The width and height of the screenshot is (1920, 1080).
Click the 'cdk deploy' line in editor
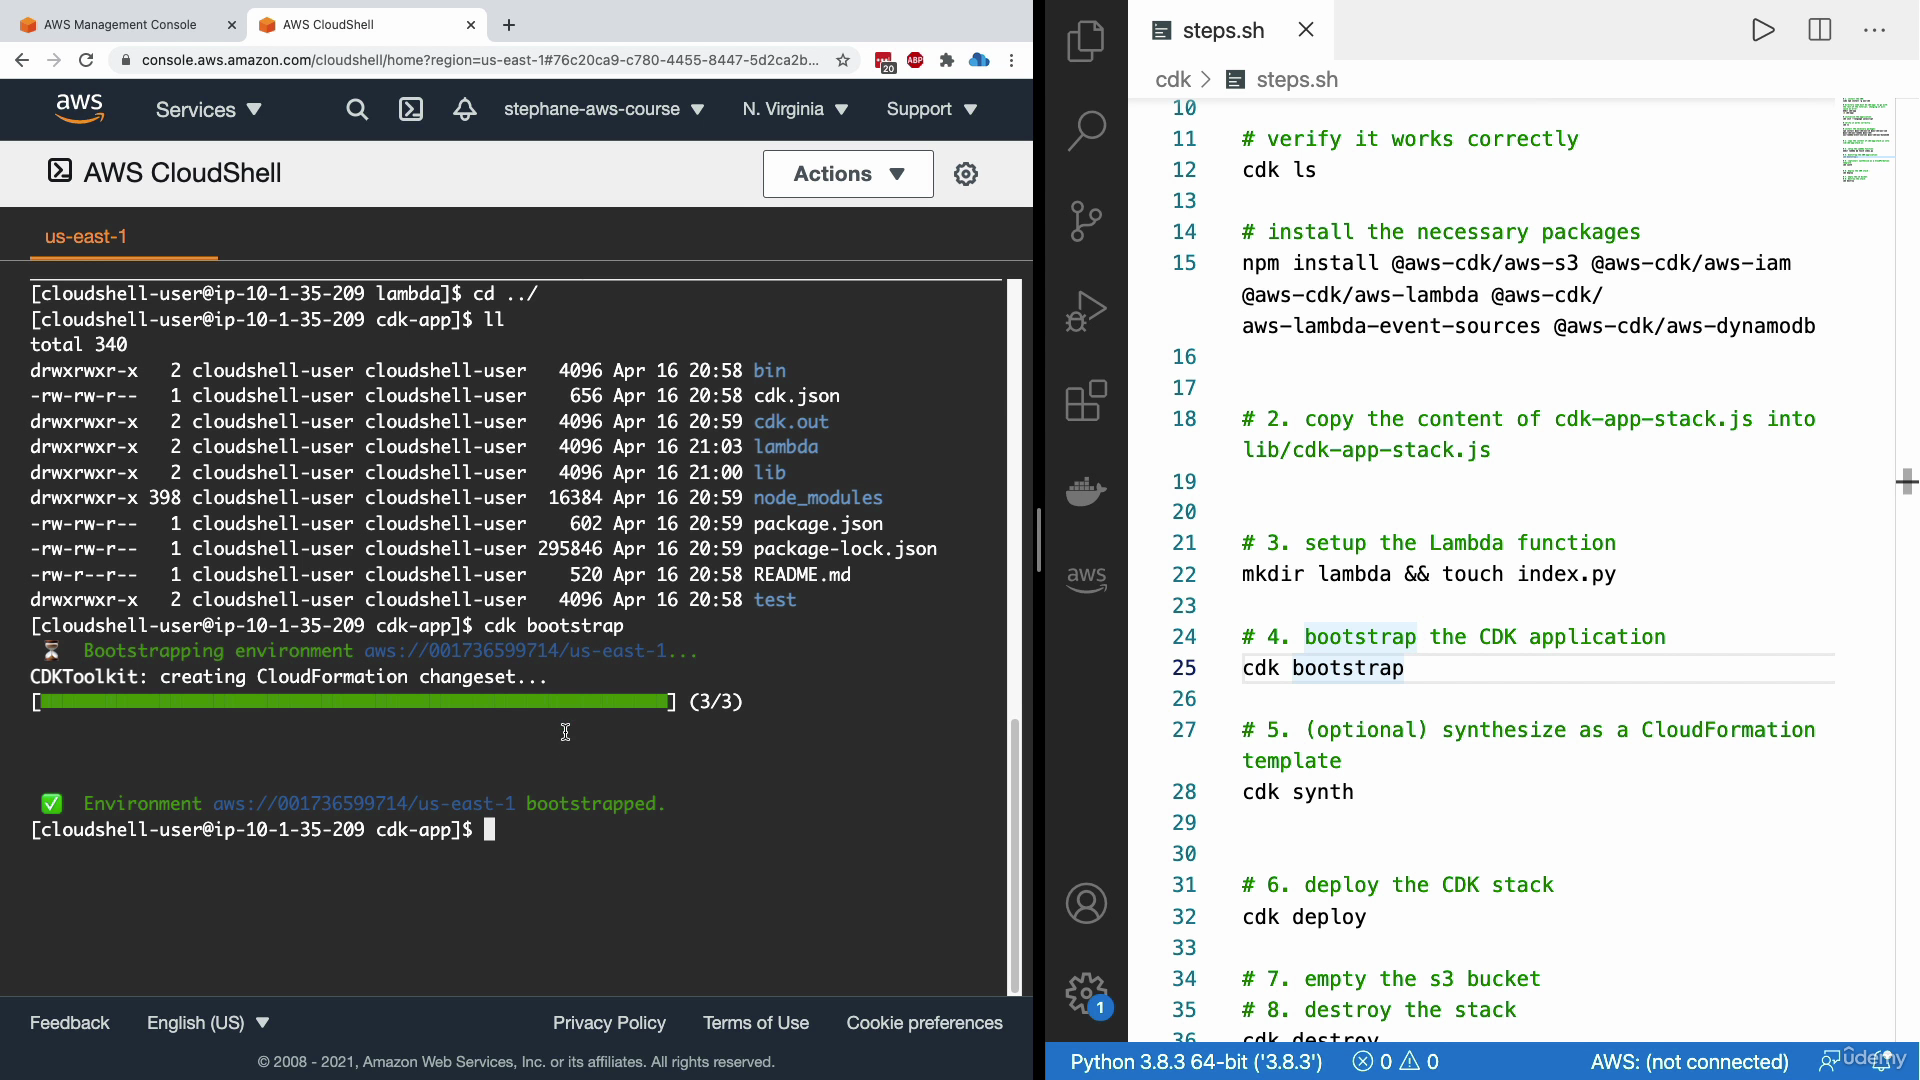[x=1304, y=917]
